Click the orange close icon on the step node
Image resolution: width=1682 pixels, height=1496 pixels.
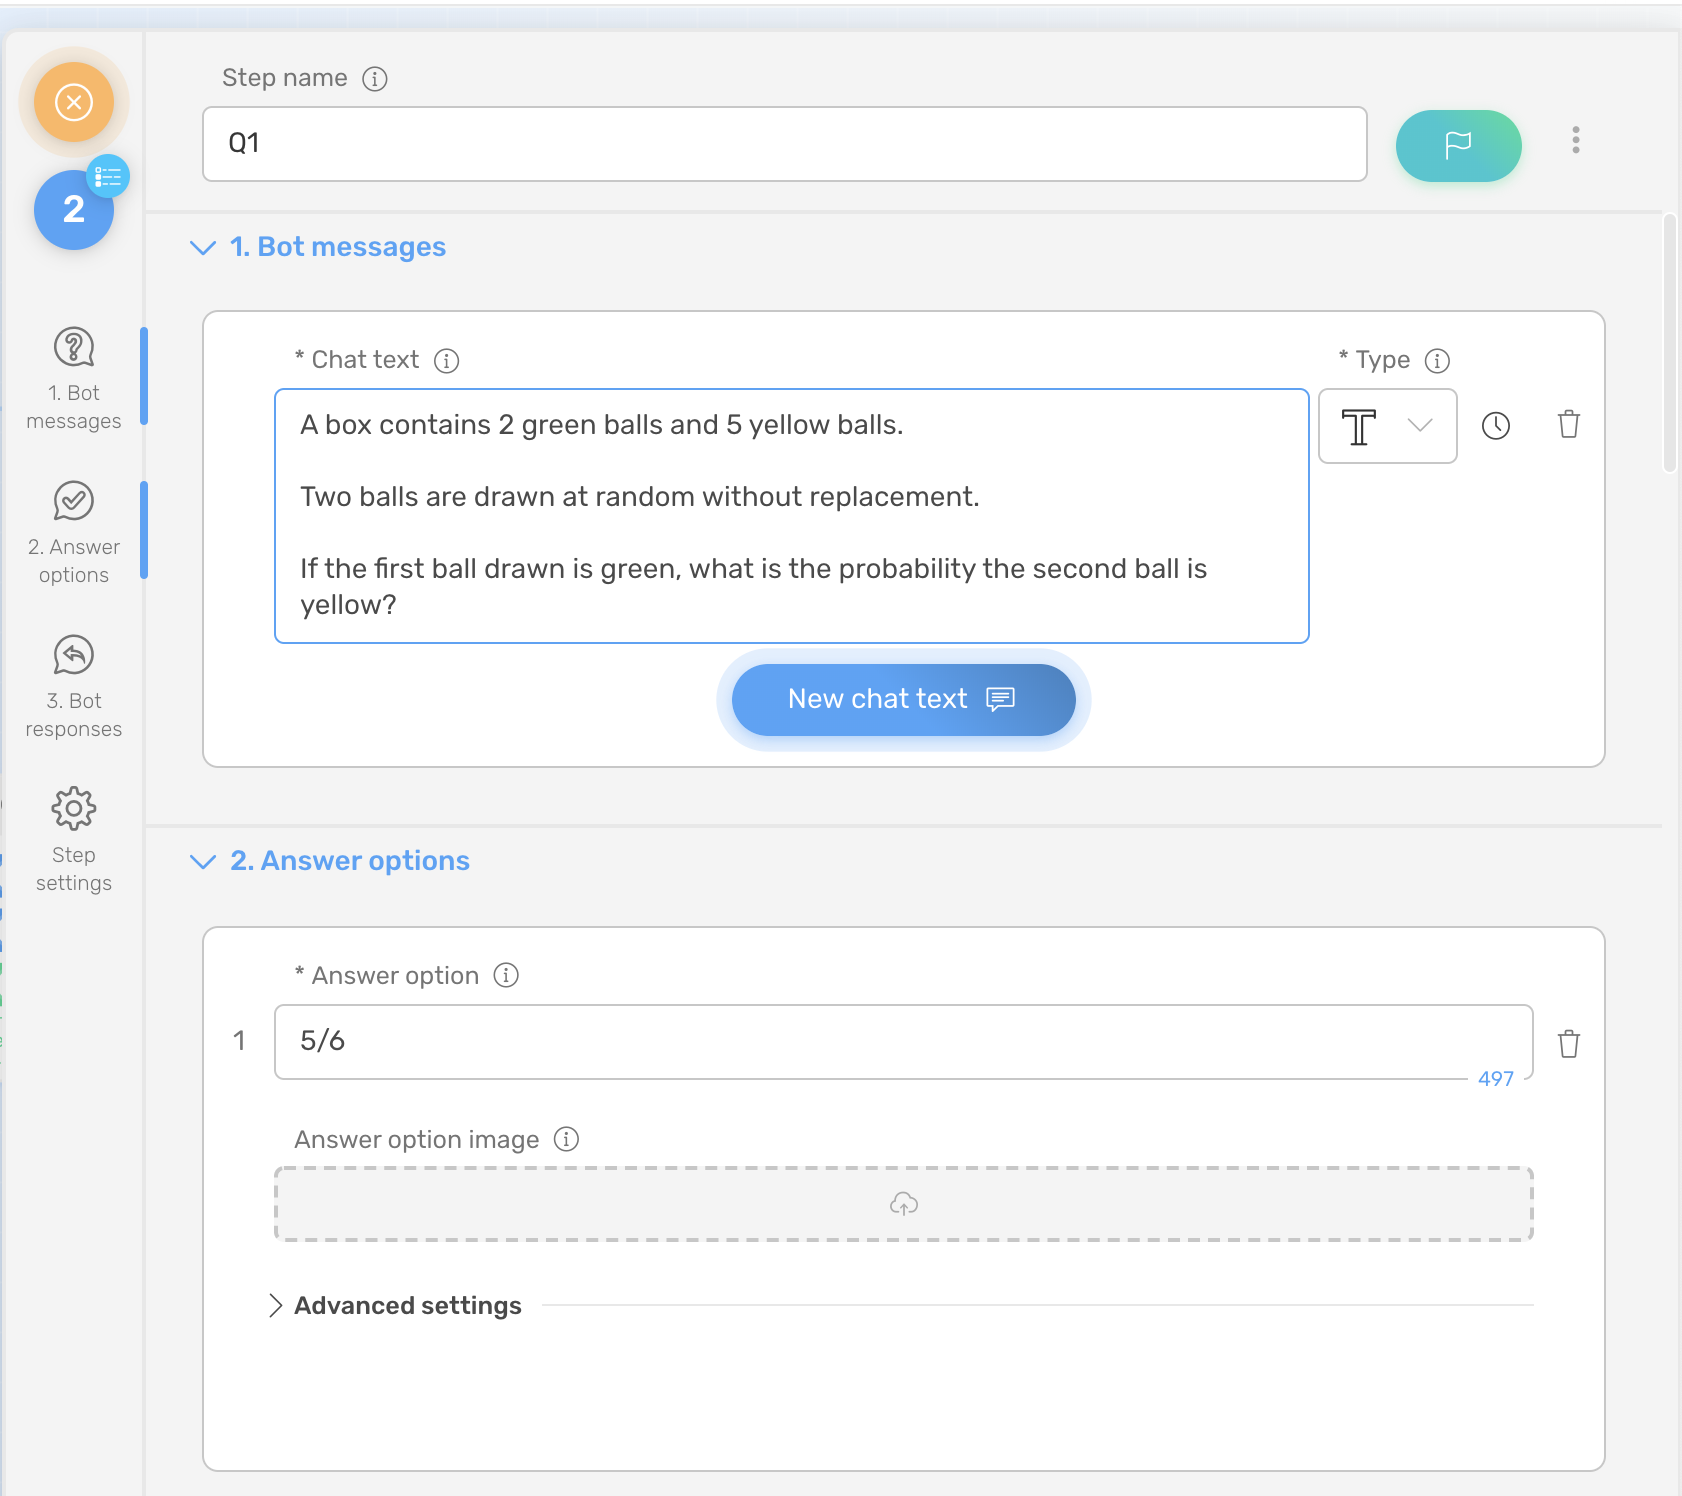[x=72, y=101]
